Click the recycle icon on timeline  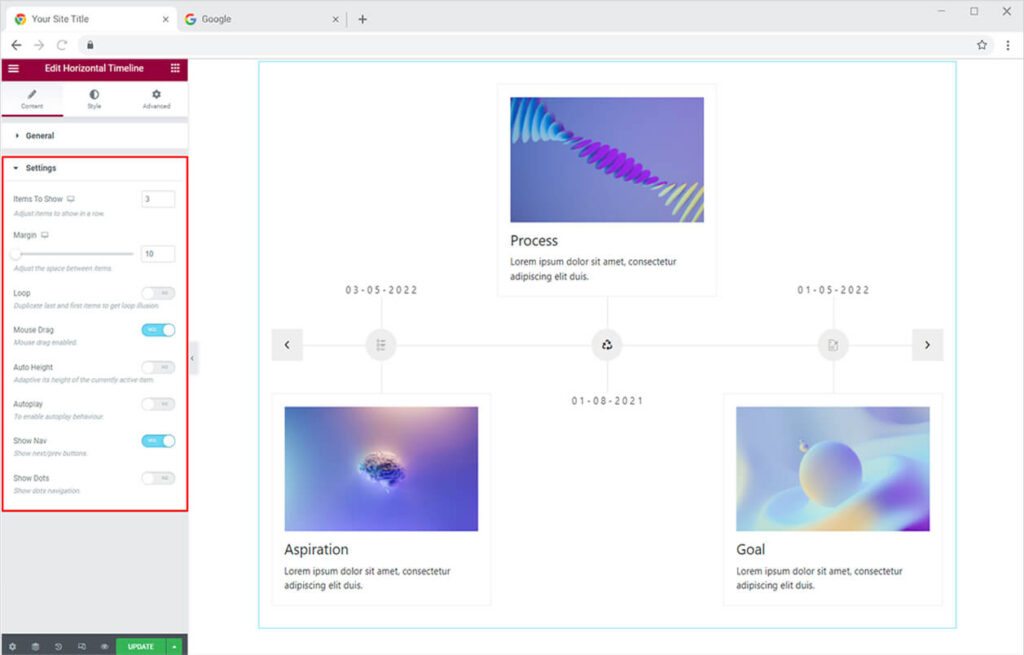606,345
